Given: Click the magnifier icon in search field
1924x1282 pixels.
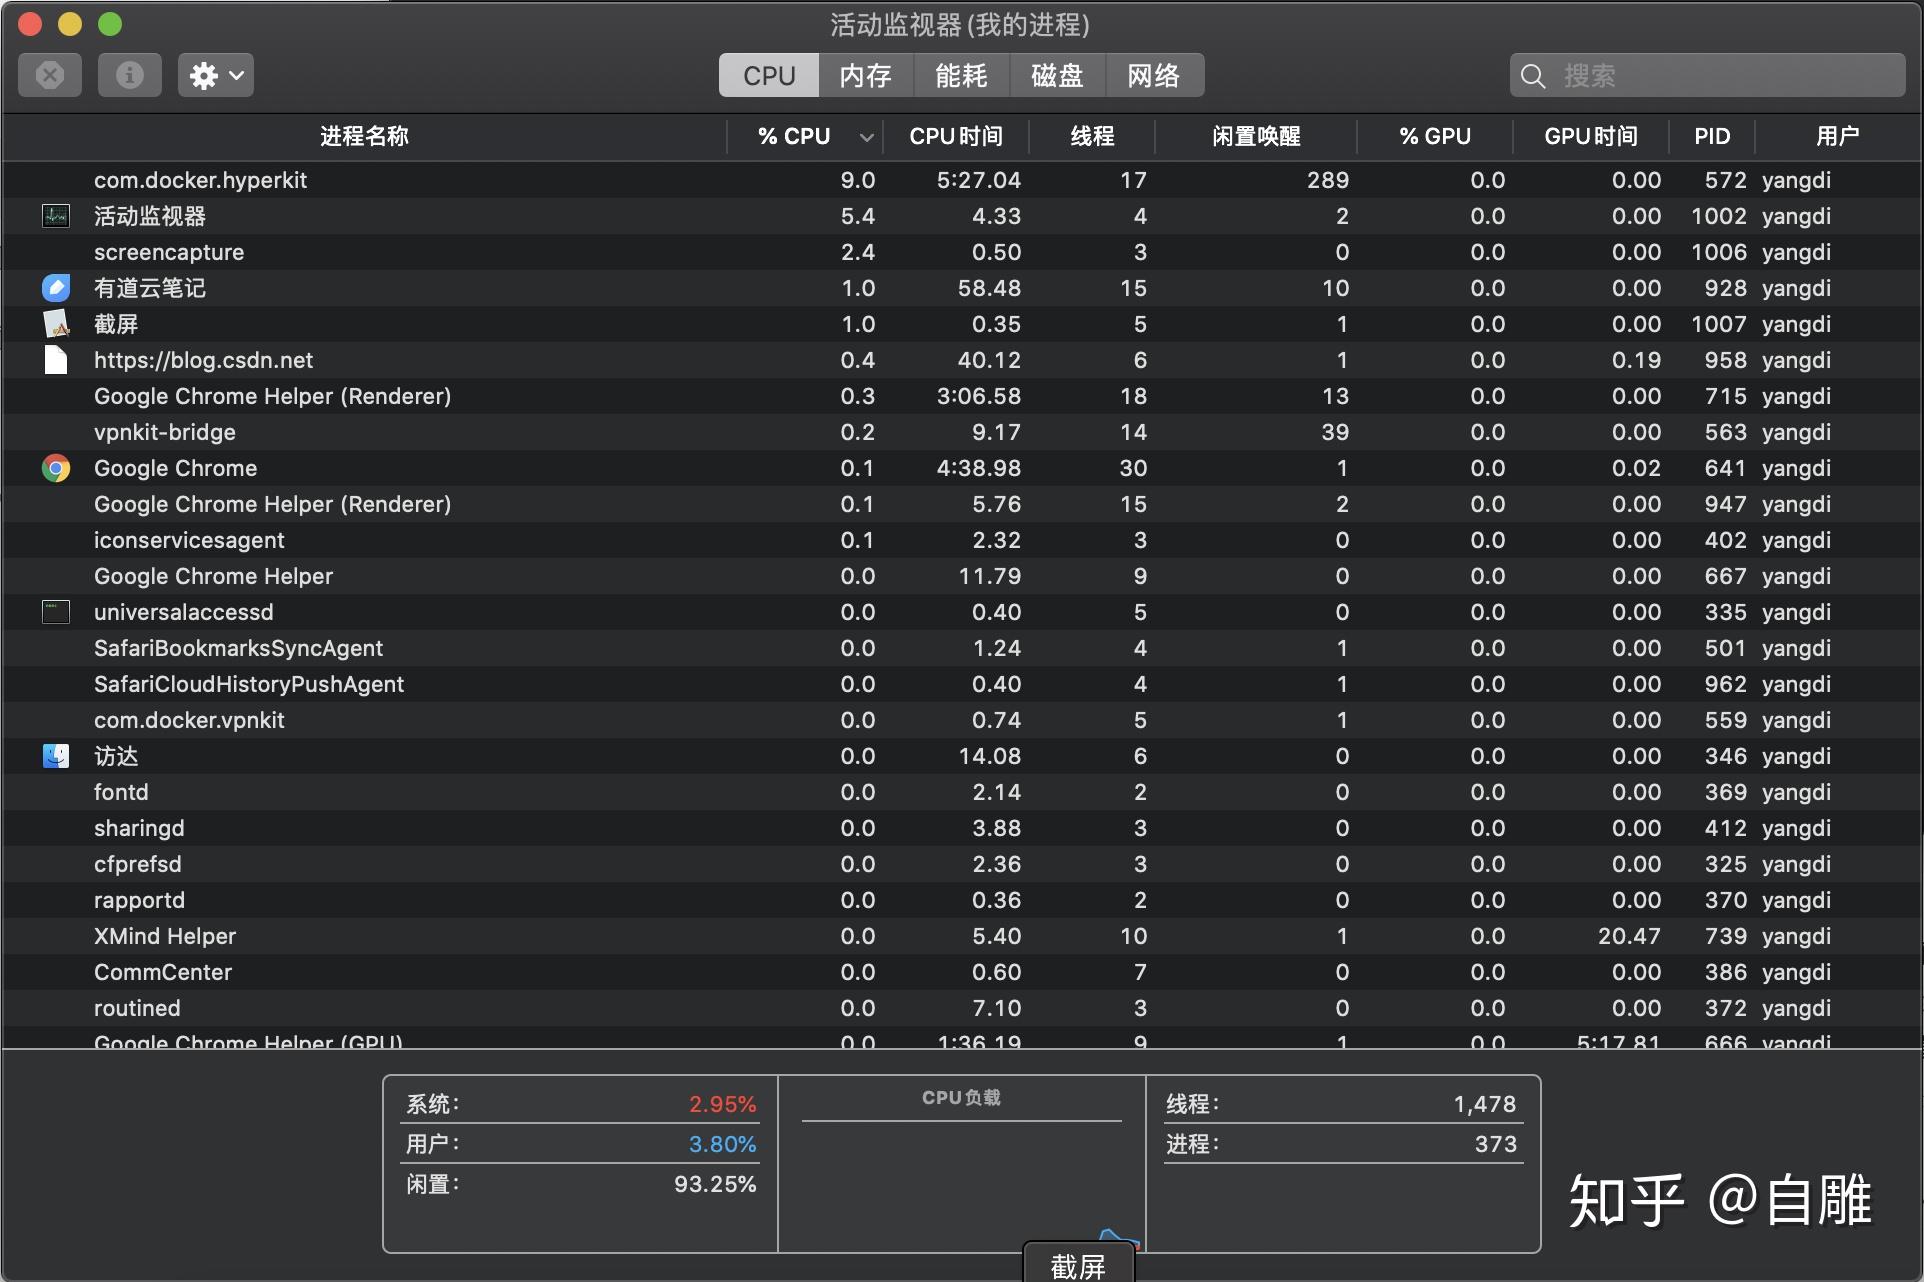Looking at the screenshot, I should tap(1533, 76).
